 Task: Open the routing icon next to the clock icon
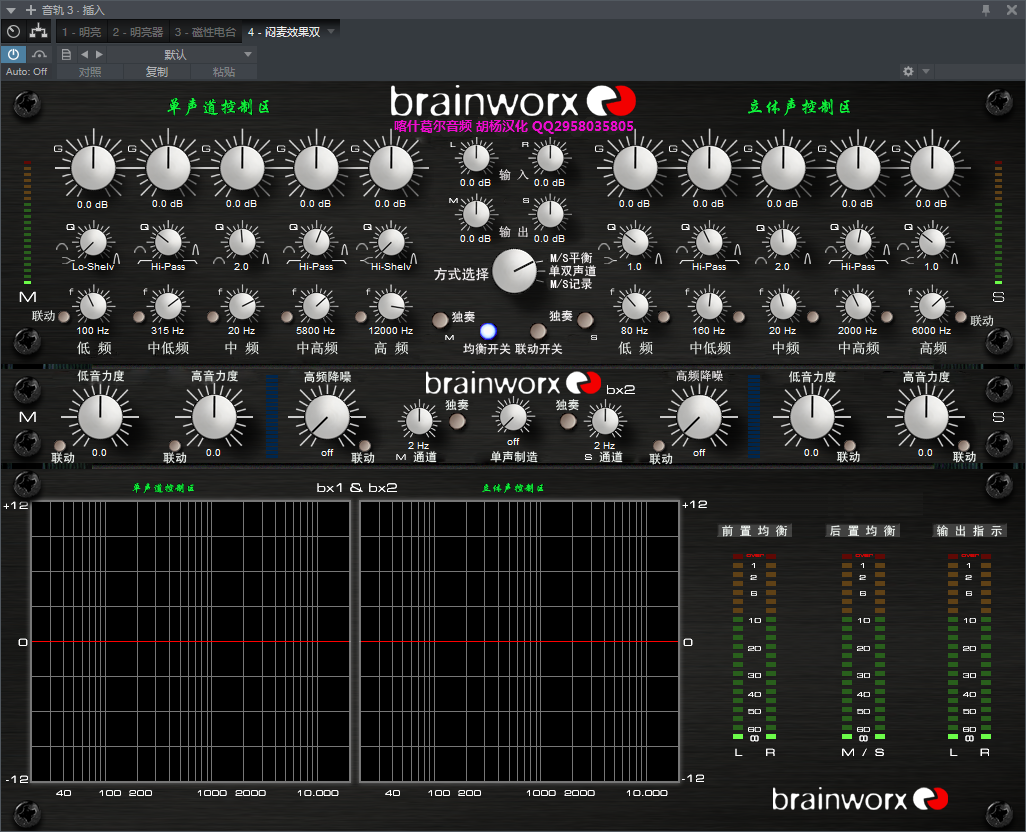(39, 31)
